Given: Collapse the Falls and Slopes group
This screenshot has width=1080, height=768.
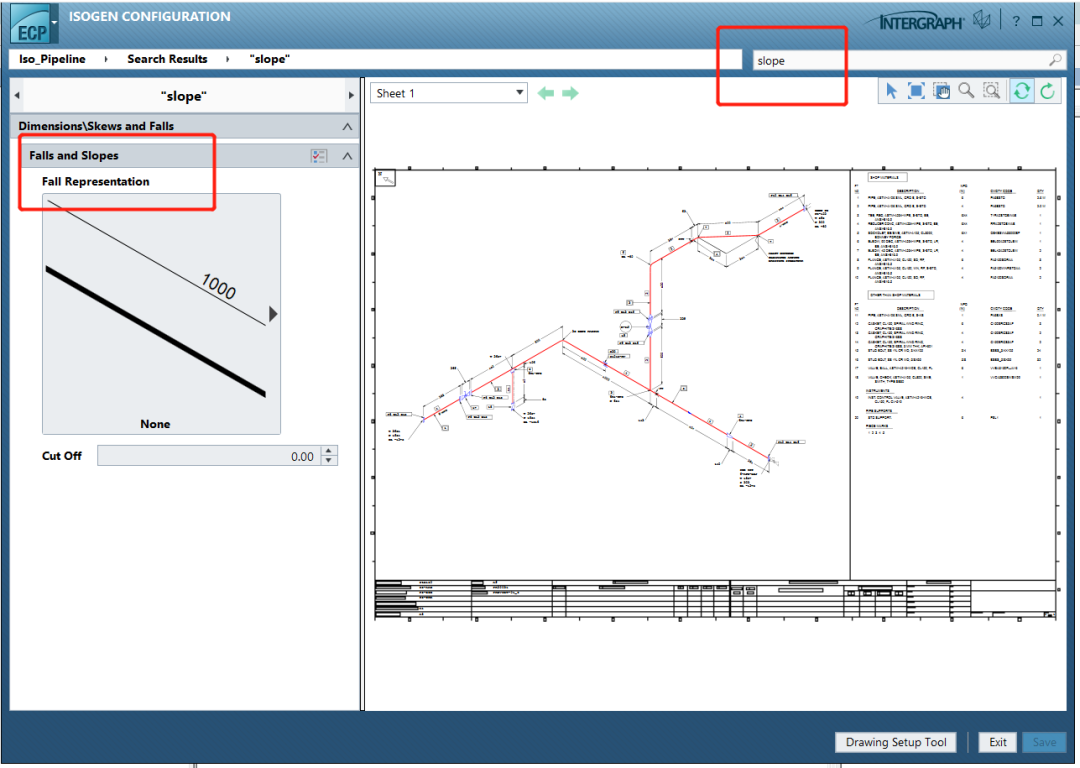Looking at the screenshot, I should 347,156.
